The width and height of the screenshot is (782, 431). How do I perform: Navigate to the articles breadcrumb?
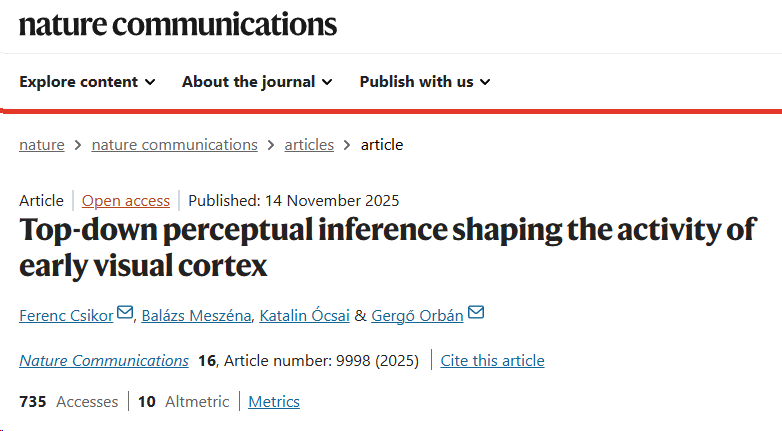click(x=309, y=145)
